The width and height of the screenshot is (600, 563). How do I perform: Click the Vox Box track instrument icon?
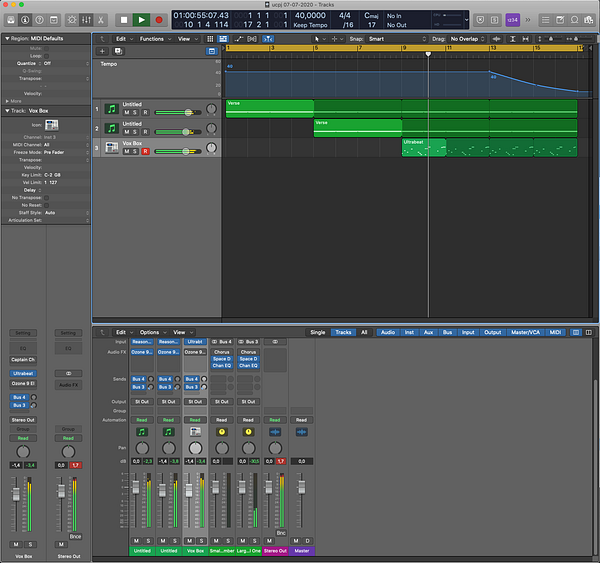click(112, 147)
